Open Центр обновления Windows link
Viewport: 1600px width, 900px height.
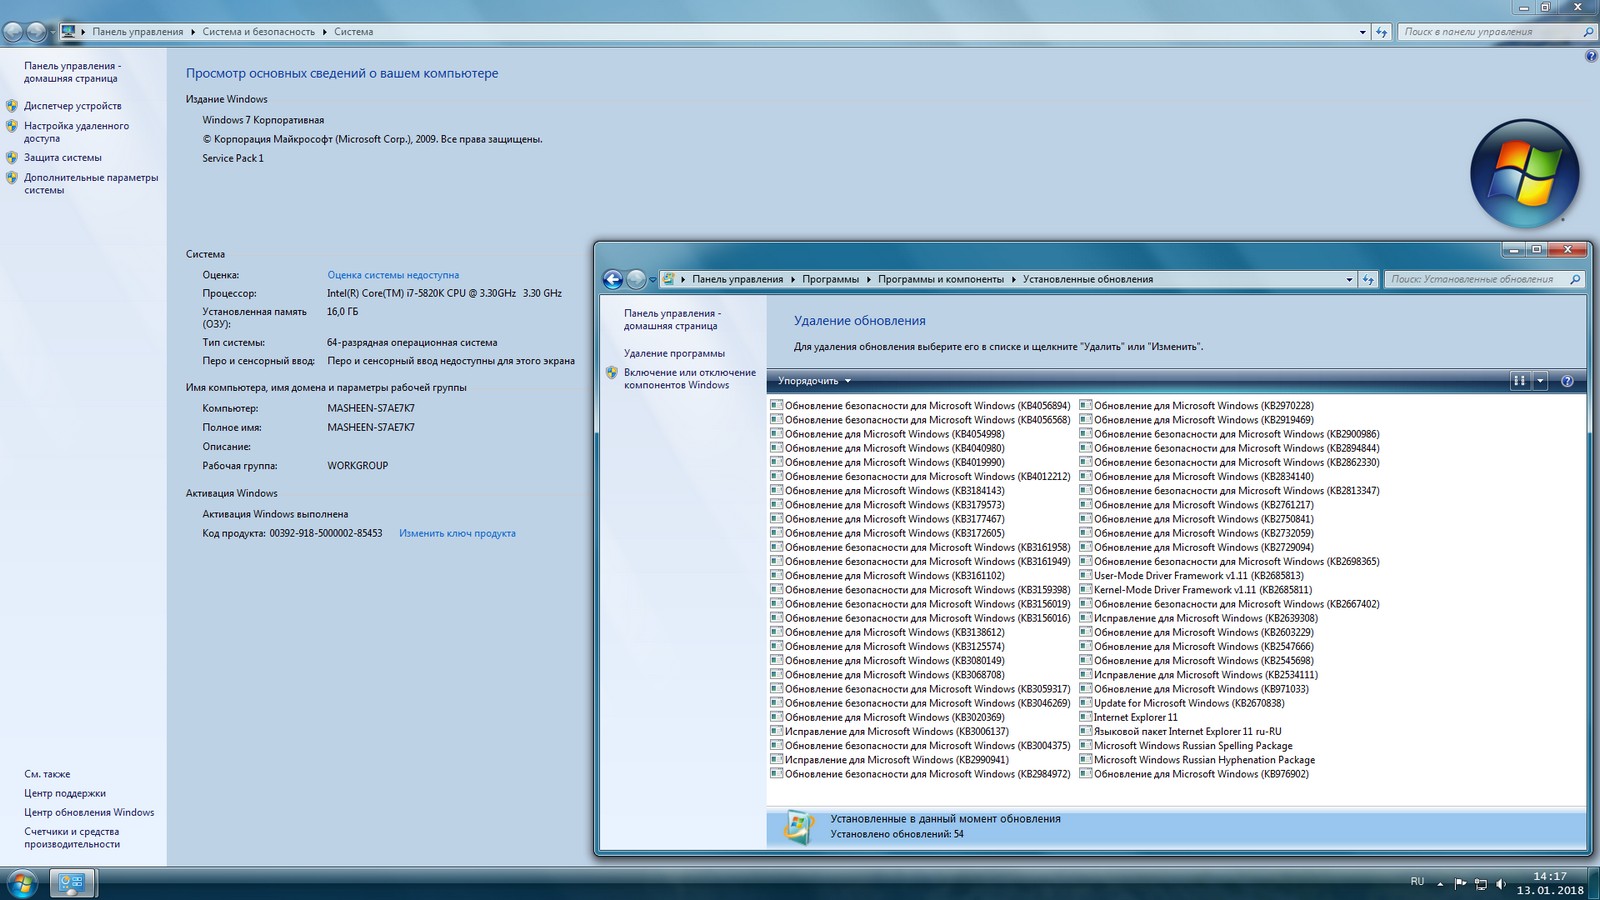tap(89, 813)
